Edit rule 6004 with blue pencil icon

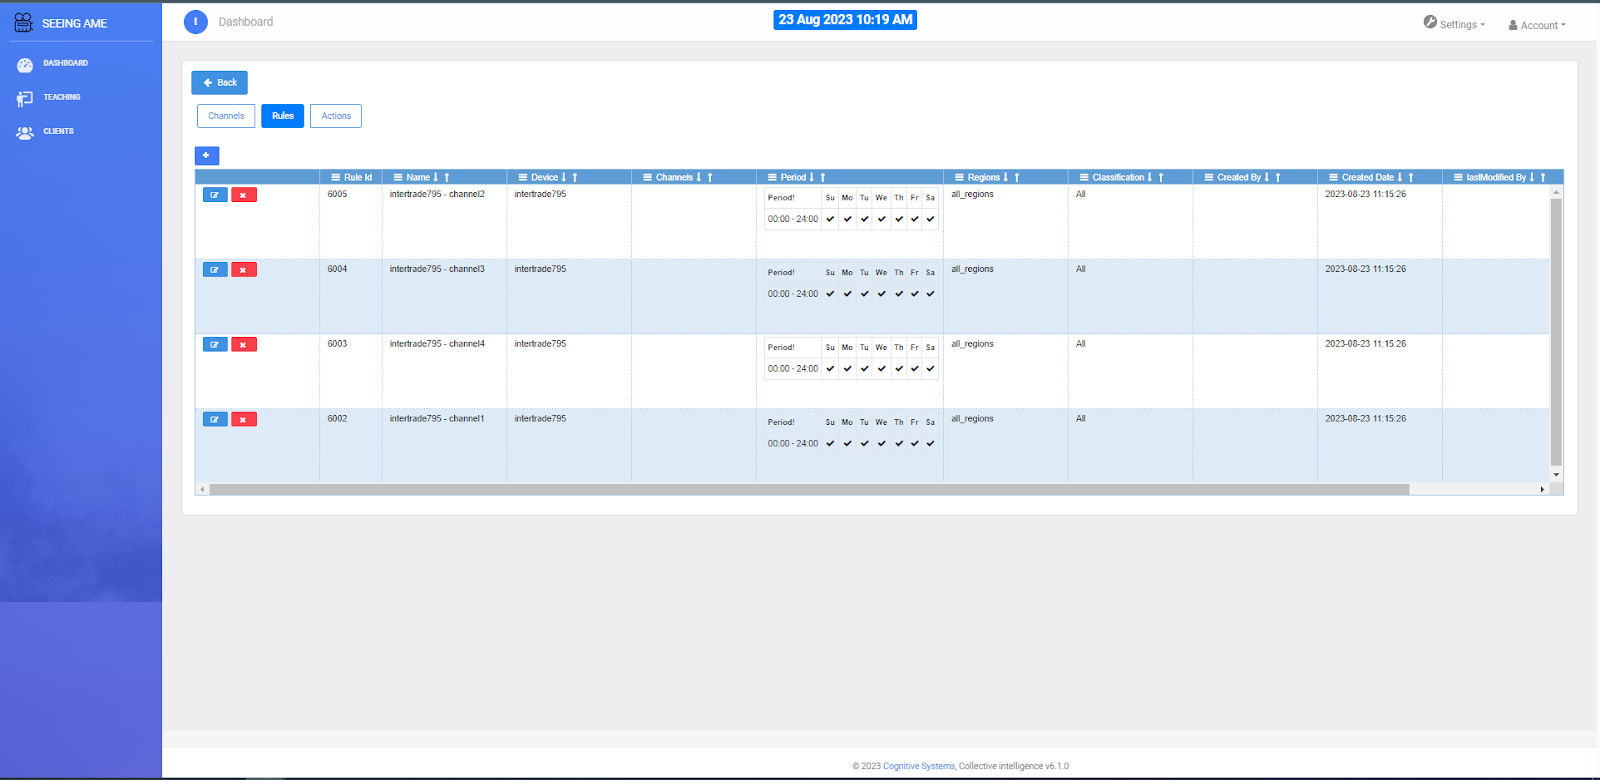pos(215,270)
